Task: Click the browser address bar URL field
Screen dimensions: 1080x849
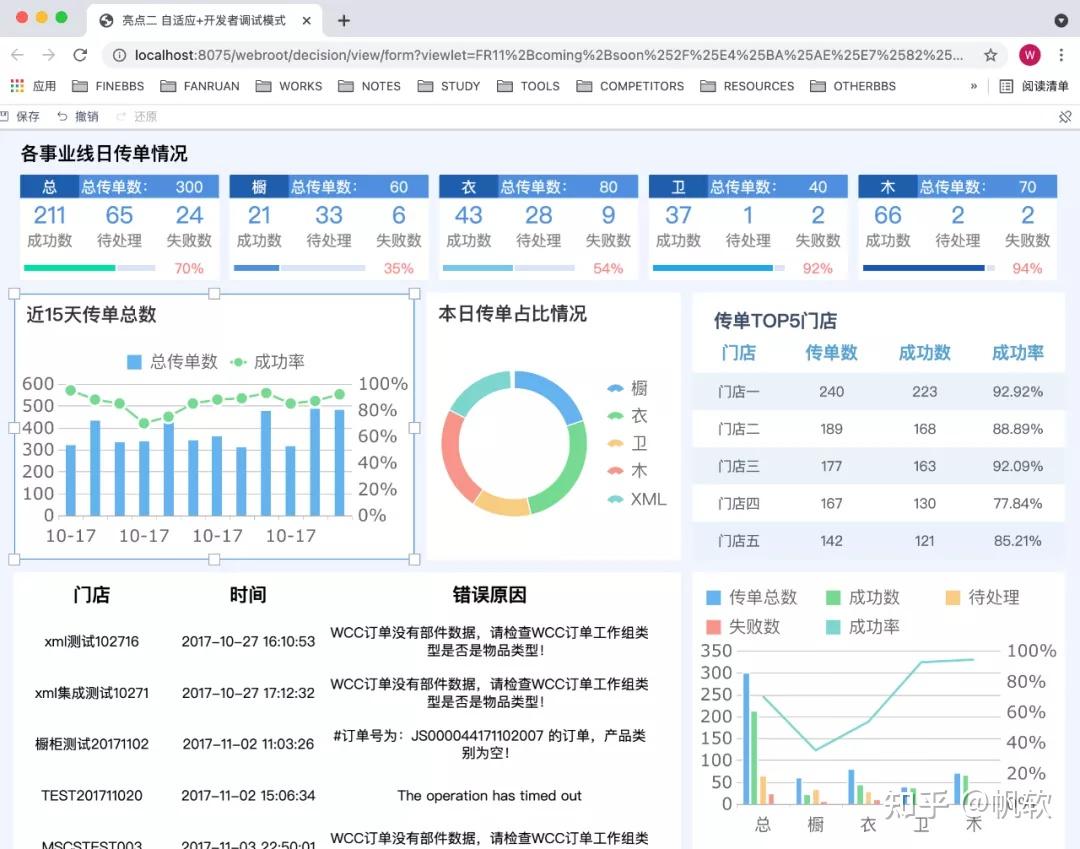Action: pyautogui.click(x=450, y=57)
